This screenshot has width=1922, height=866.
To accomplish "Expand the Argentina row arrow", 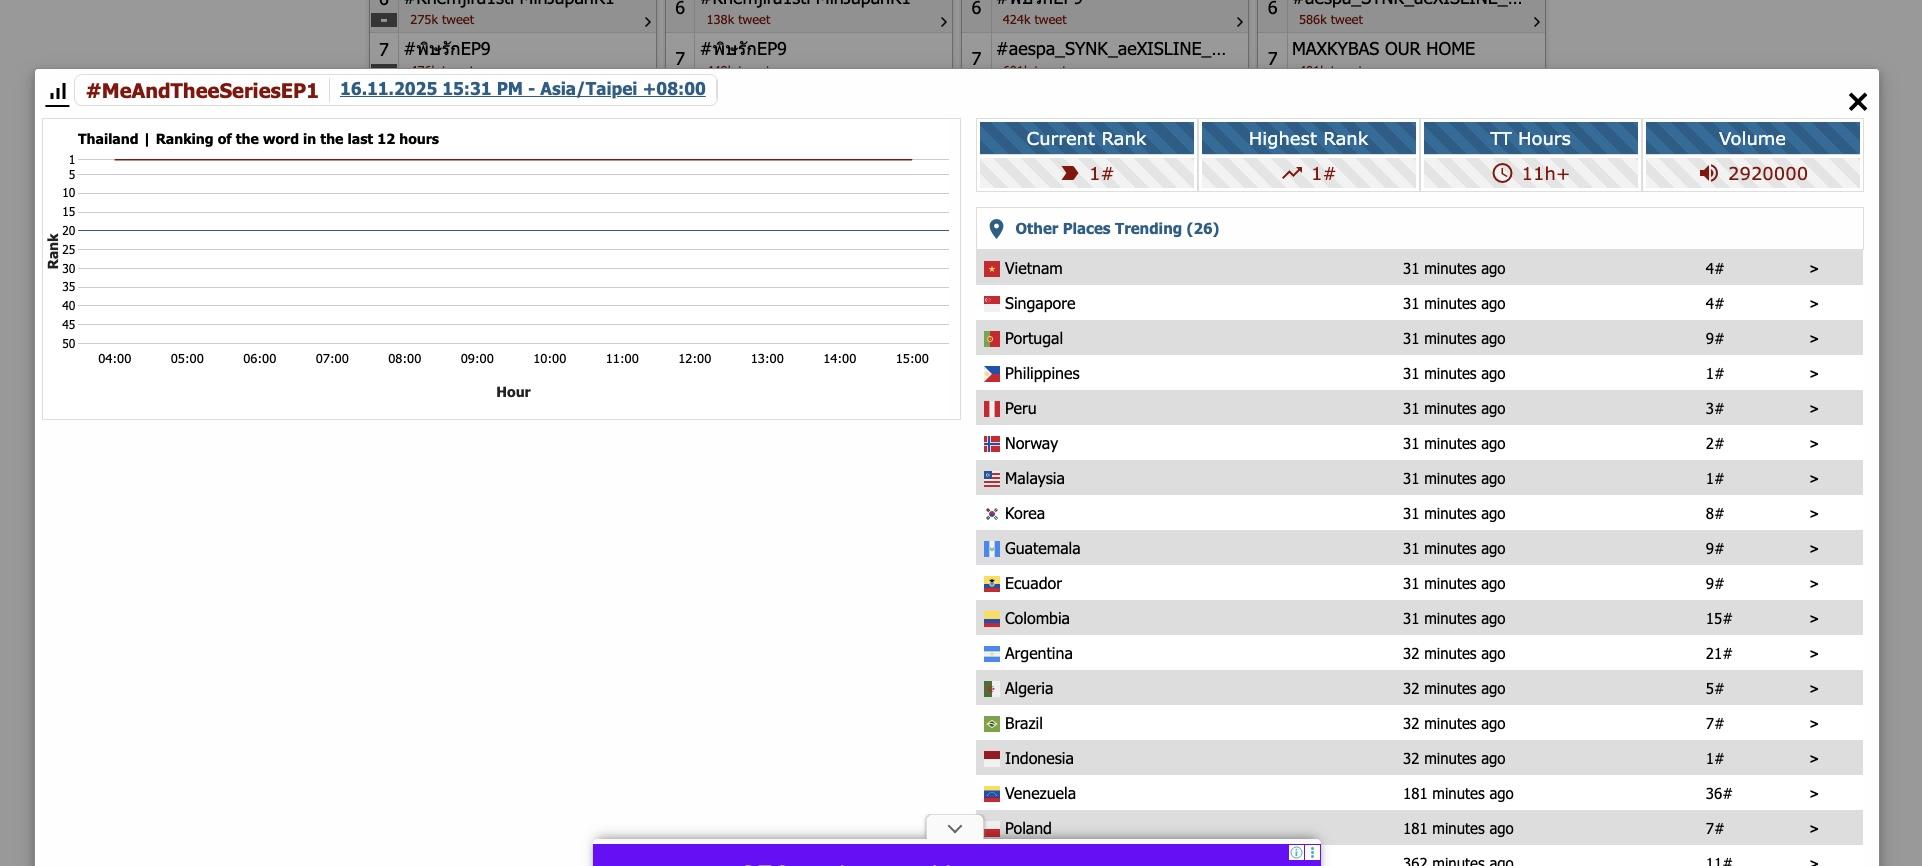I will (1813, 654).
